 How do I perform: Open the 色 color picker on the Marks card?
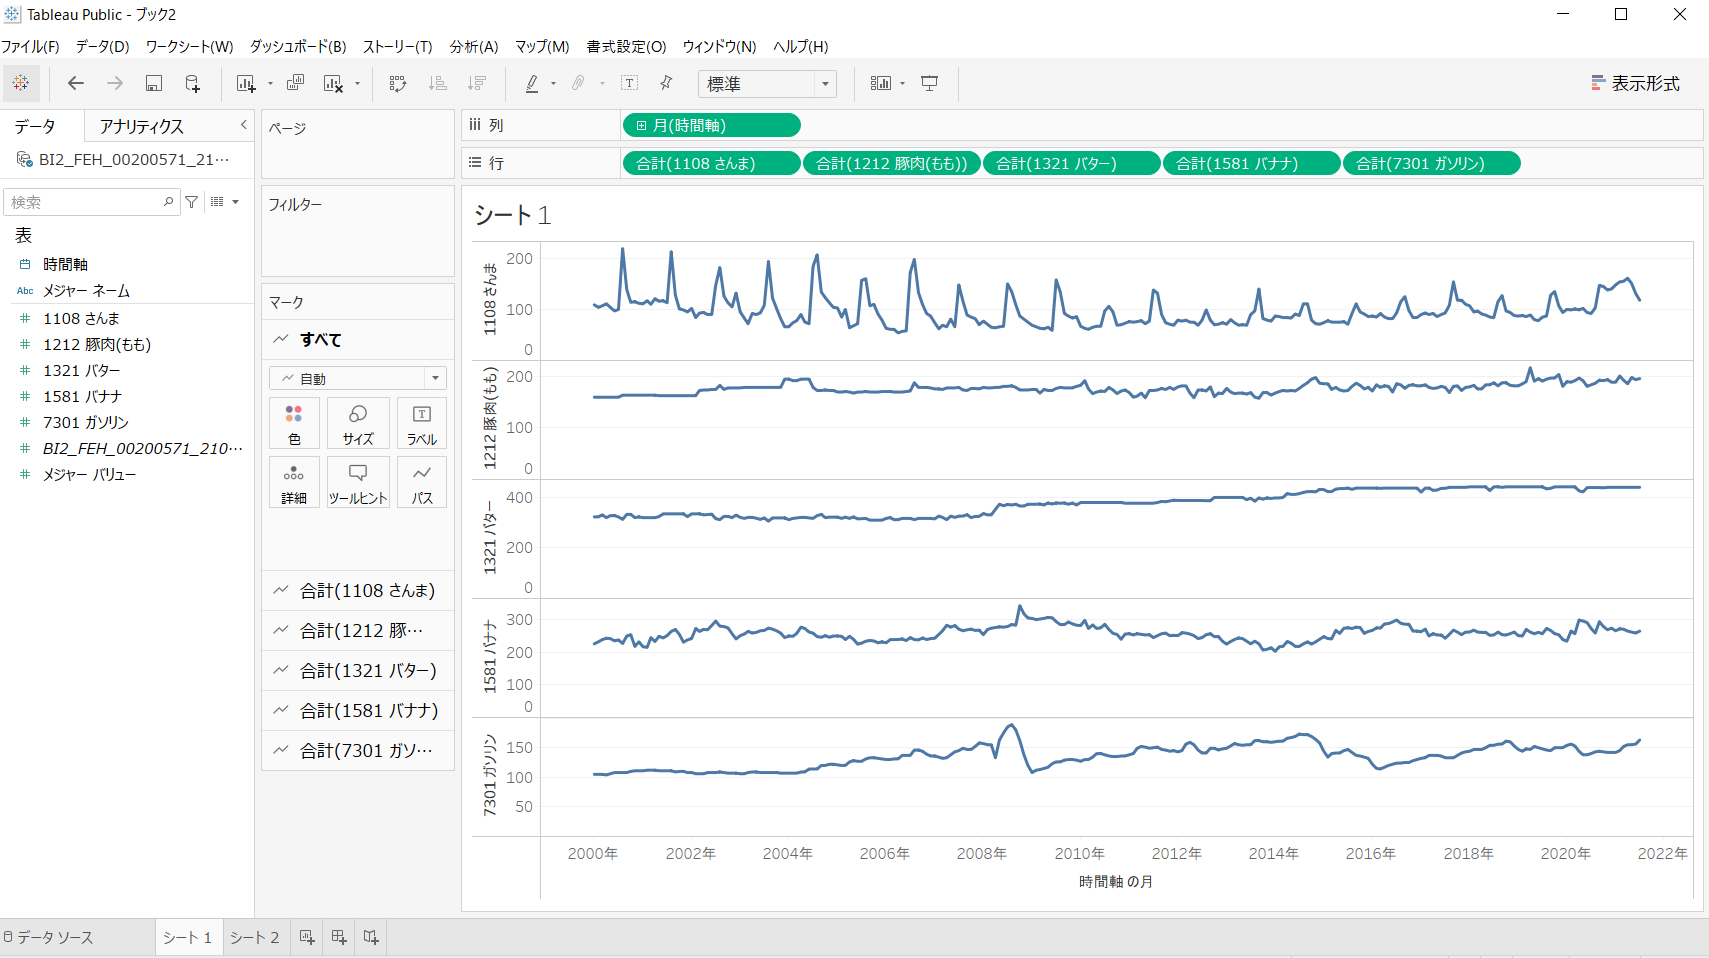pyautogui.click(x=294, y=424)
